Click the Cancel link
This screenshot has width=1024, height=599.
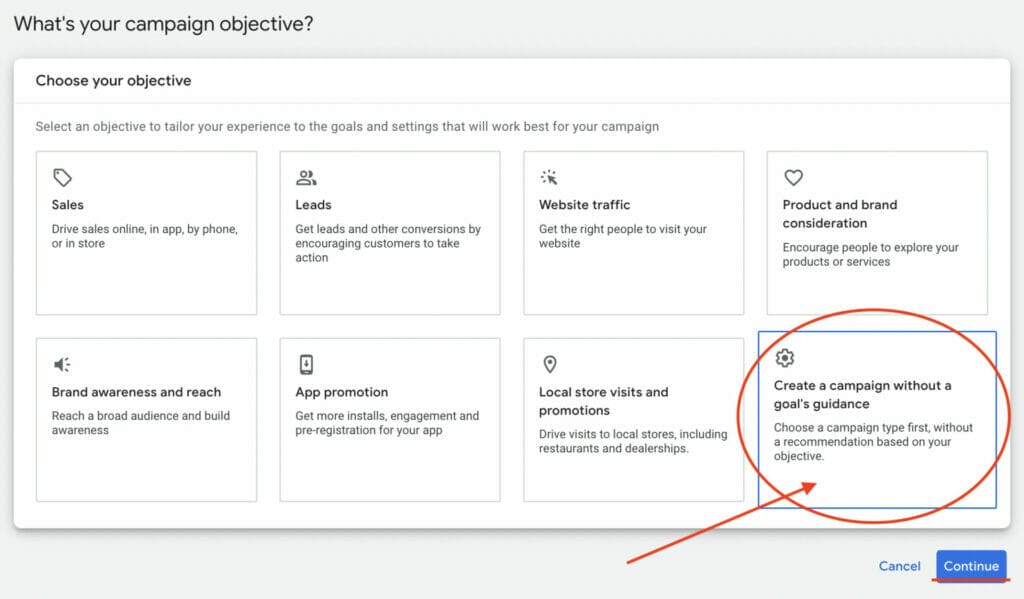[899, 566]
